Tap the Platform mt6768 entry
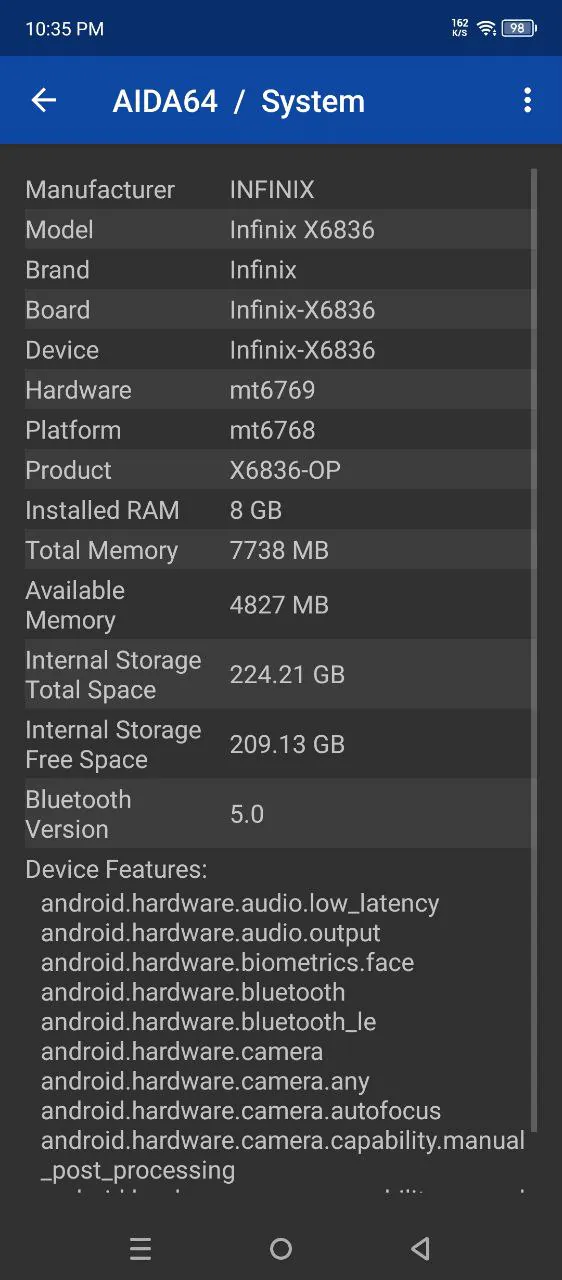 click(278, 429)
